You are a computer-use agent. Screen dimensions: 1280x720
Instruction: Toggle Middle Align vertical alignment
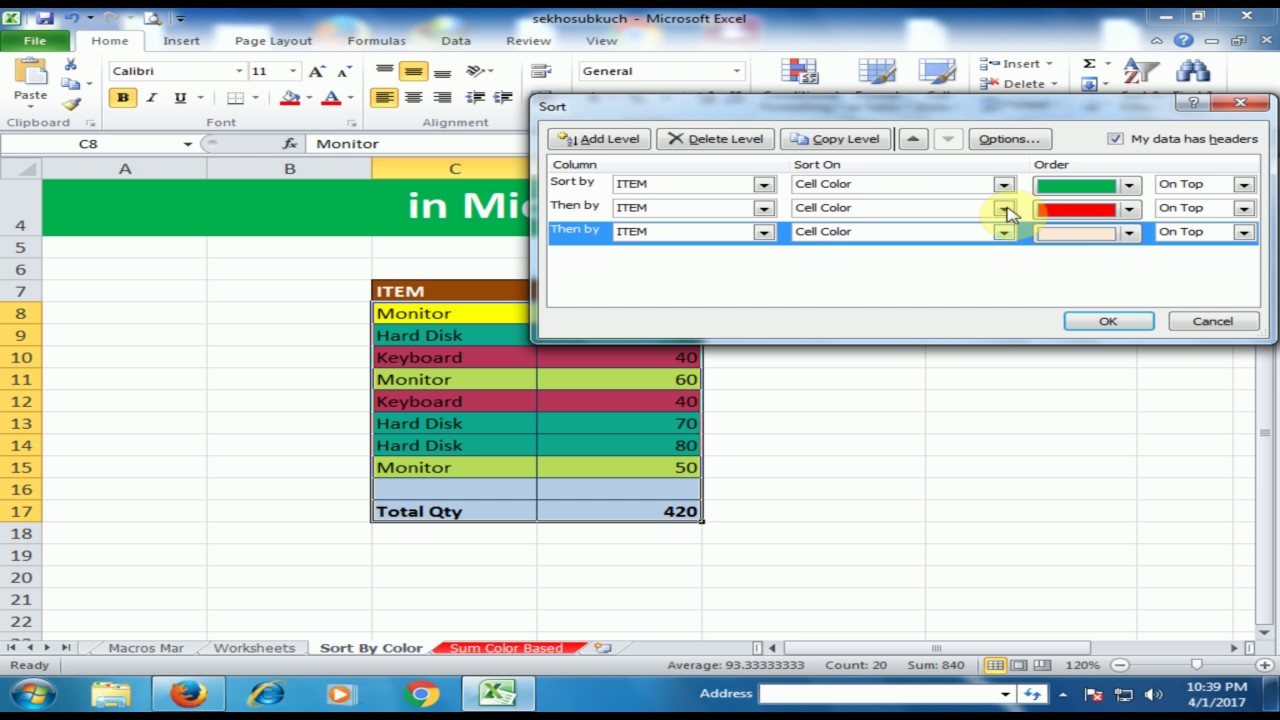point(413,71)
